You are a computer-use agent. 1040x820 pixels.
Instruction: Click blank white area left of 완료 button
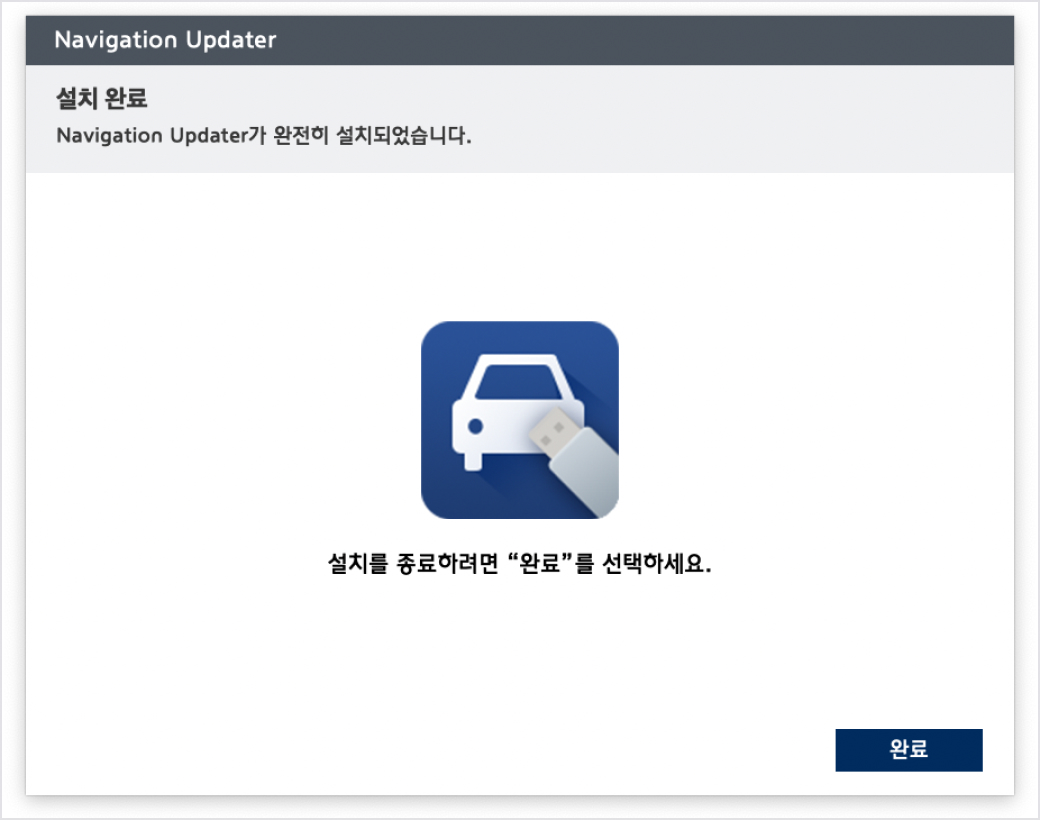tap(600, 750)
